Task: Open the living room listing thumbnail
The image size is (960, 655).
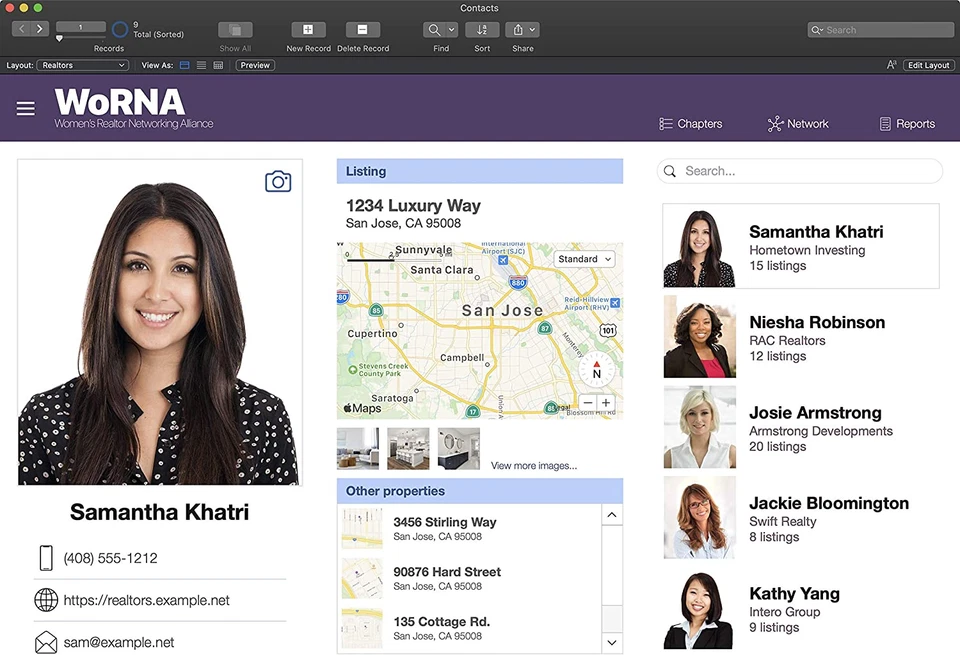Action: pos(358,449)
